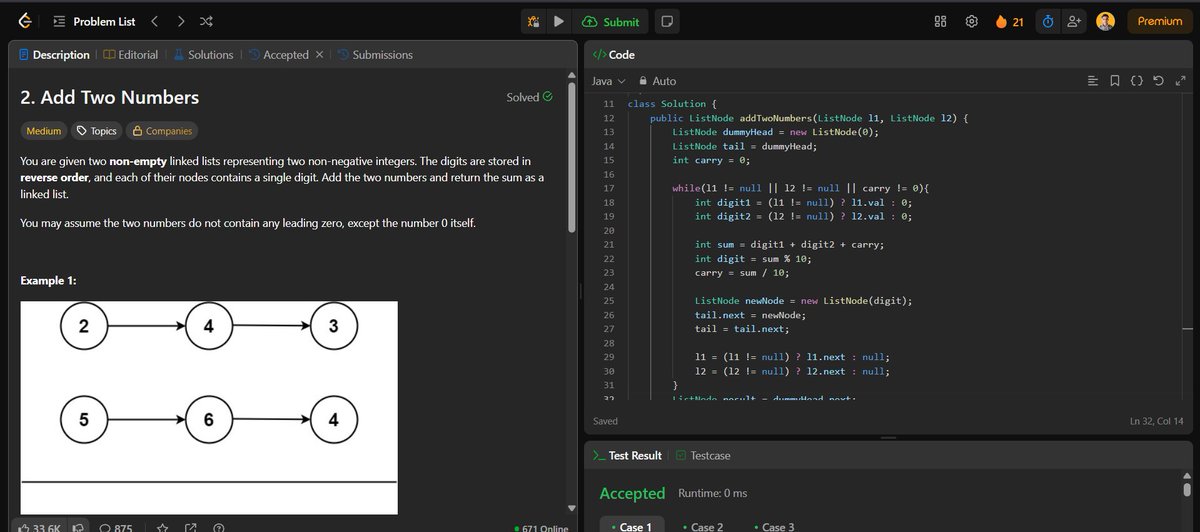Submit the solution
The height and width of the screenshot is (532, 1200).
(612, 21)
